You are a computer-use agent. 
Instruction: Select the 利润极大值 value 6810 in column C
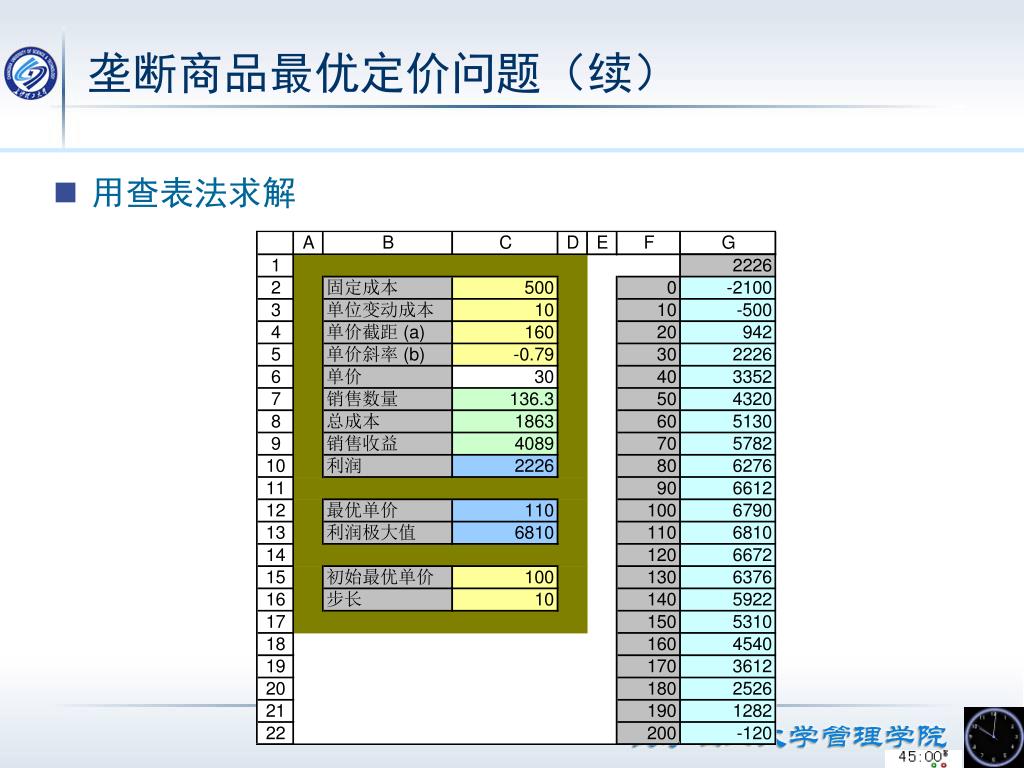(x=505, y=532)
